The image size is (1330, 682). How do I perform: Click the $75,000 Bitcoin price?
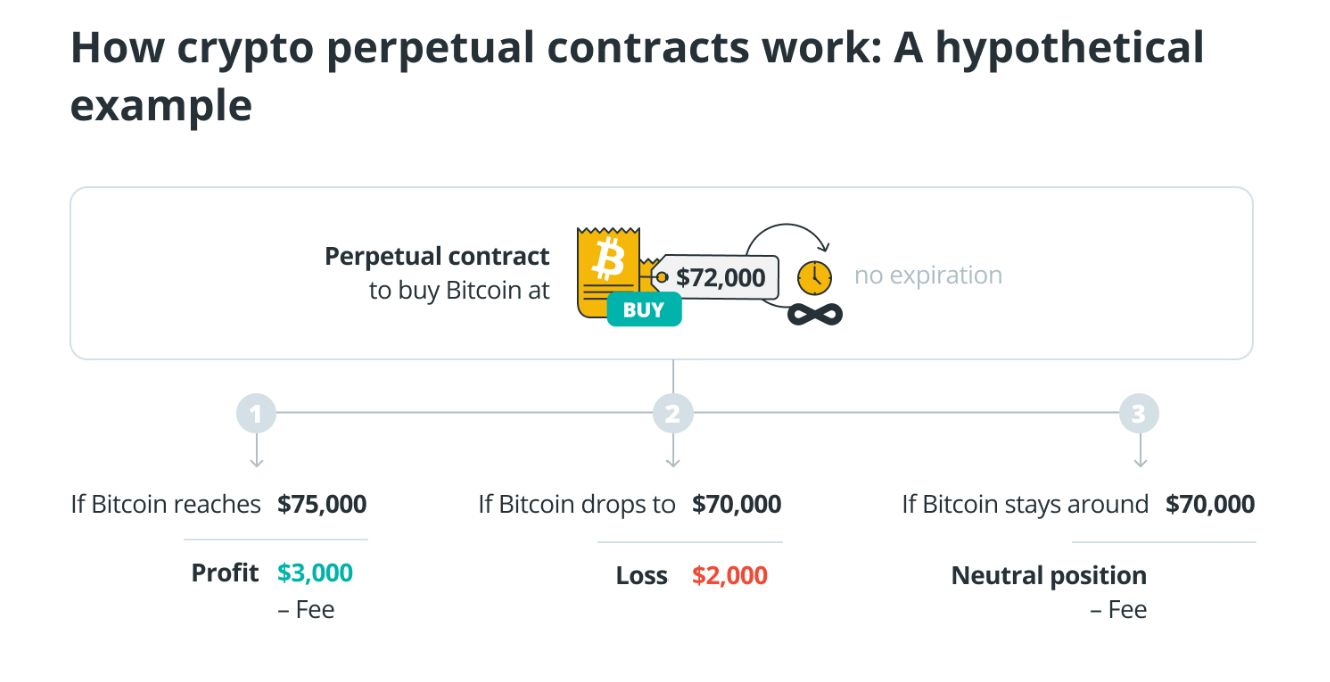322,504
